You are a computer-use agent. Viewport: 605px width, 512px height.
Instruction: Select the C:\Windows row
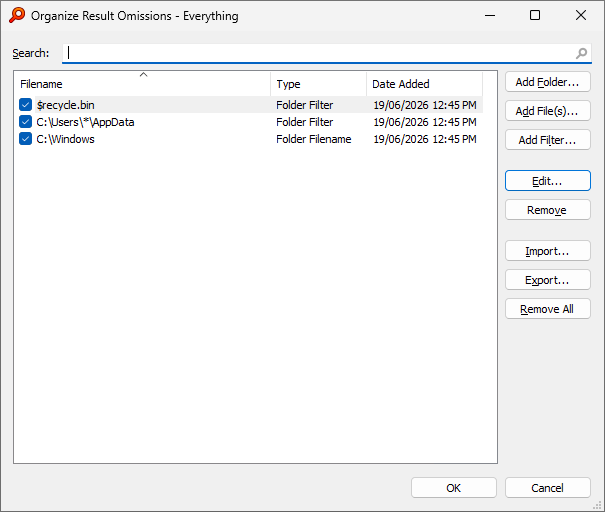click(x=249, y=139)
